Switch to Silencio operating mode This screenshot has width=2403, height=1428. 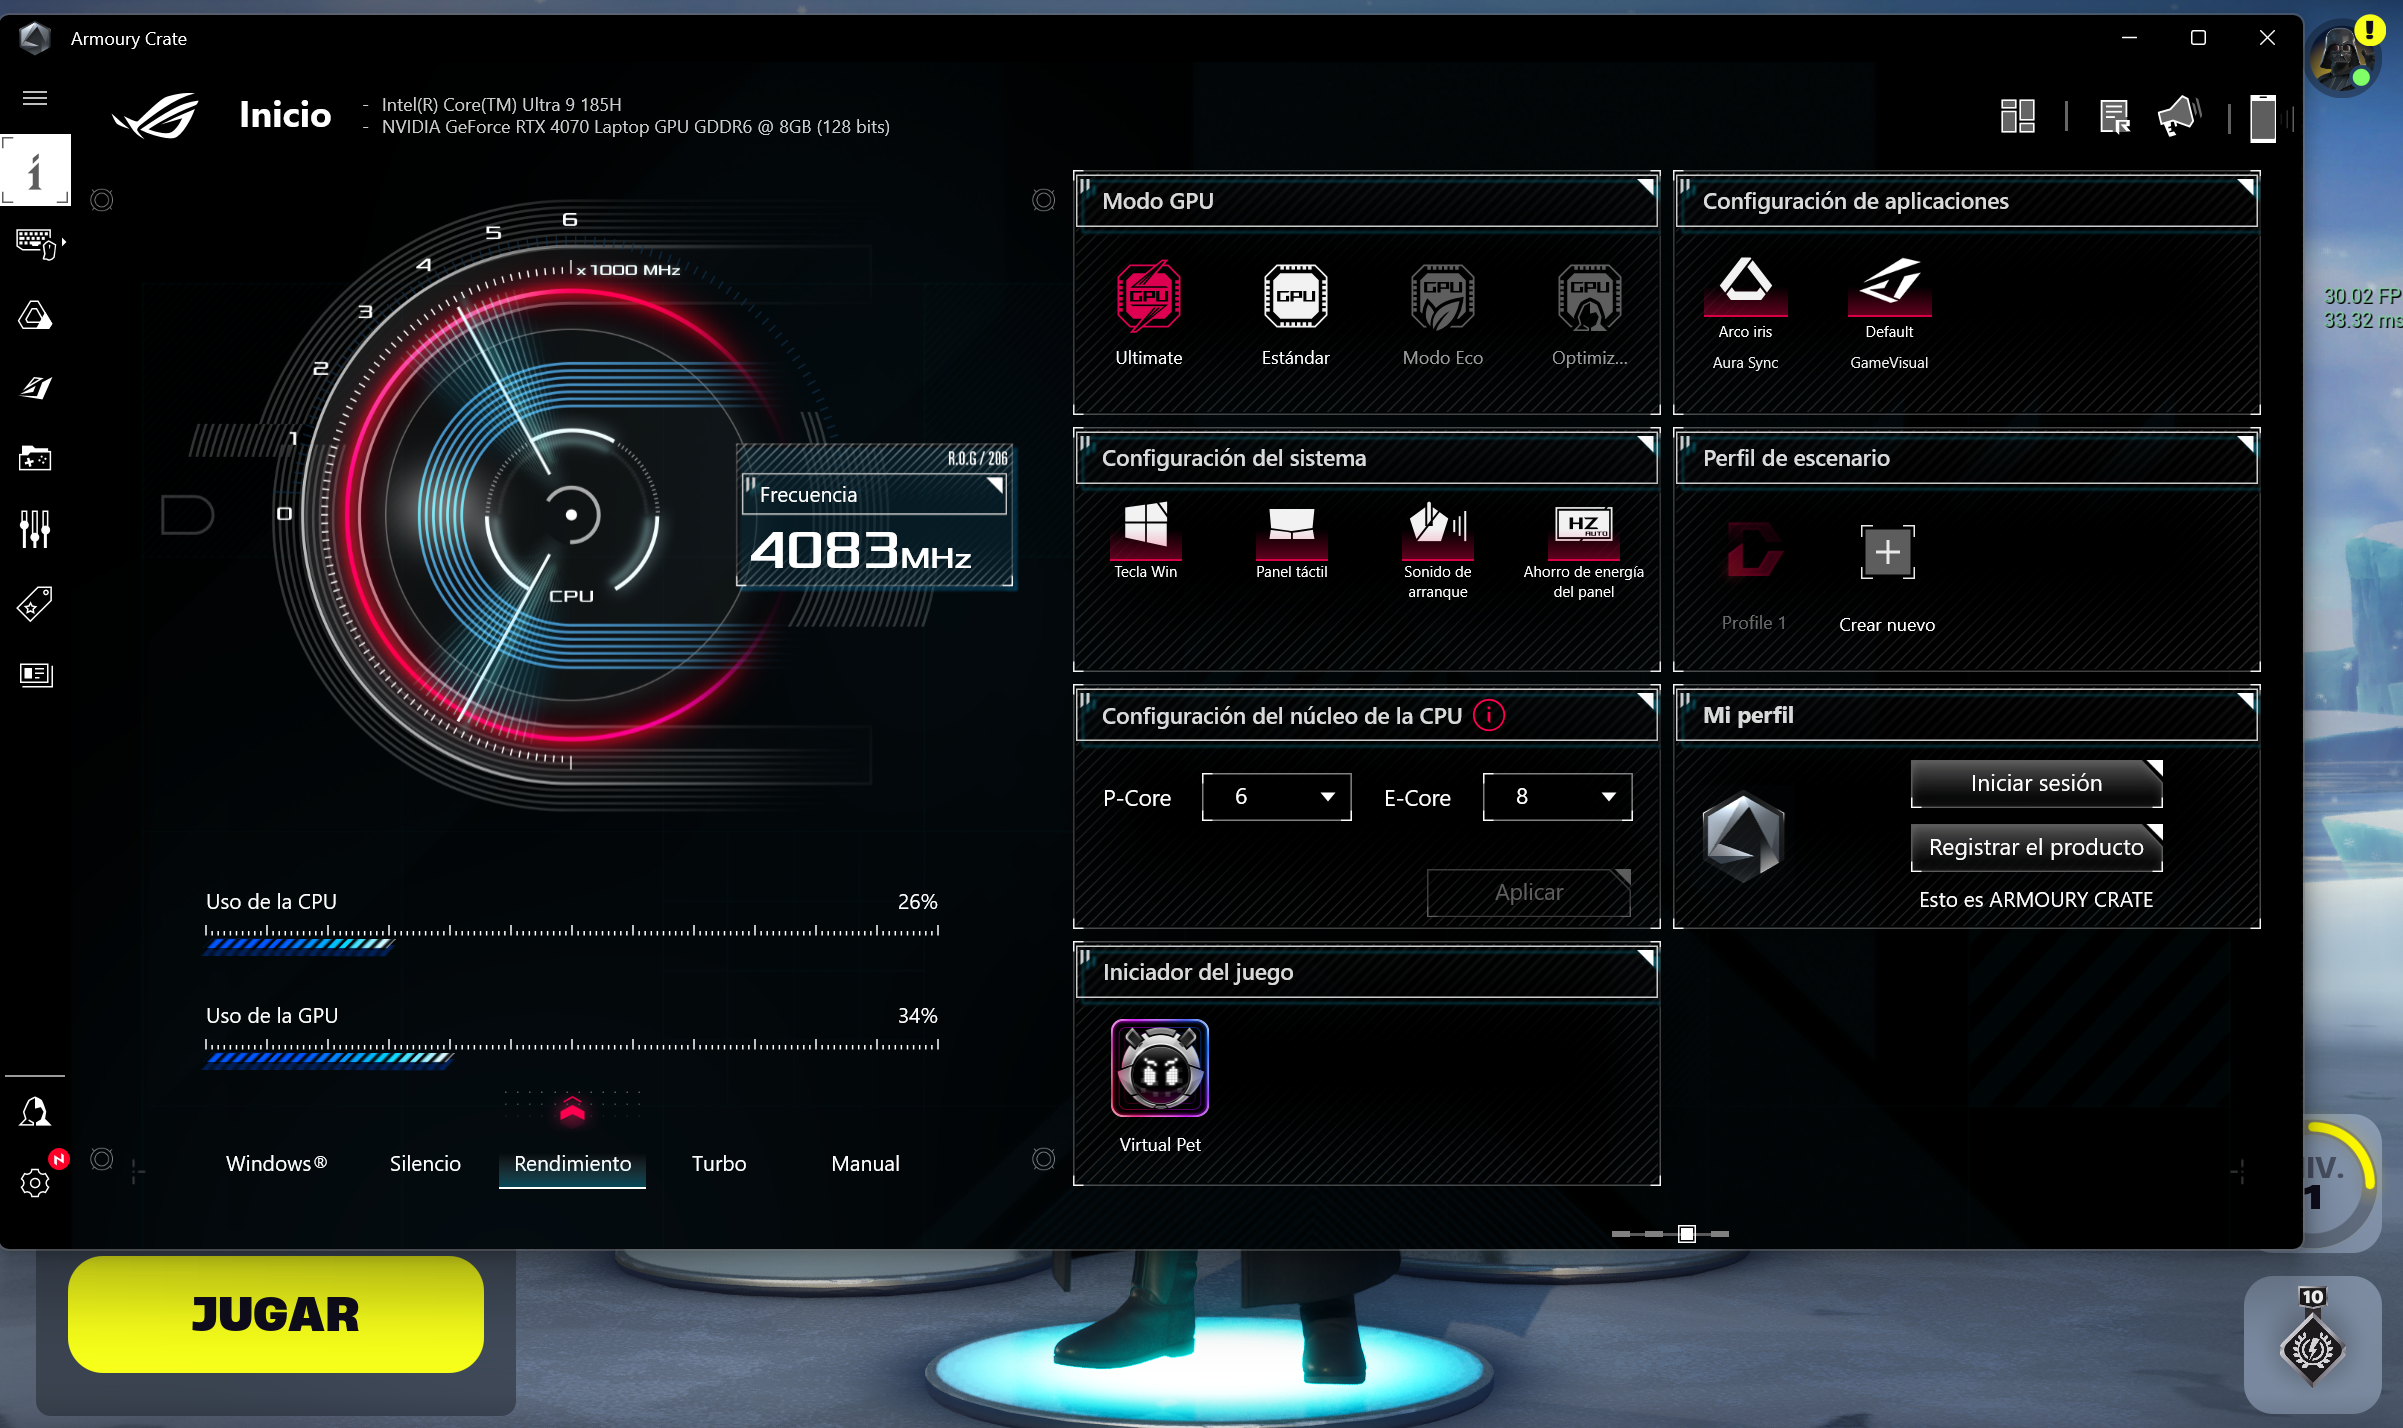(x=425, y=1163)
